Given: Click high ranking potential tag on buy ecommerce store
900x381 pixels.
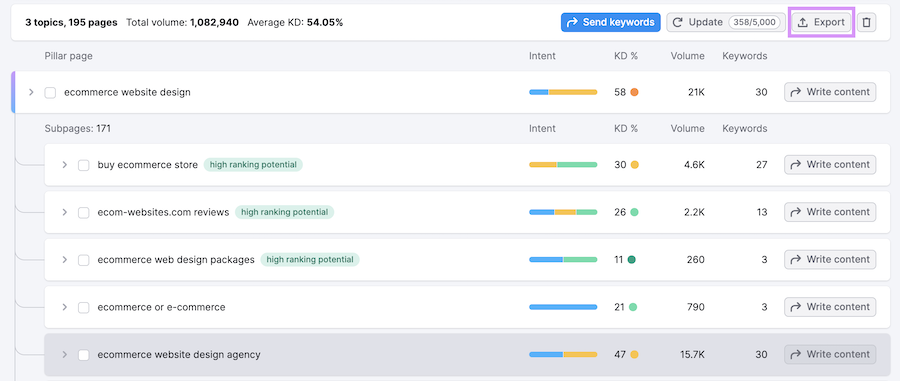Looking at the screenshot, I should [253, 165].
